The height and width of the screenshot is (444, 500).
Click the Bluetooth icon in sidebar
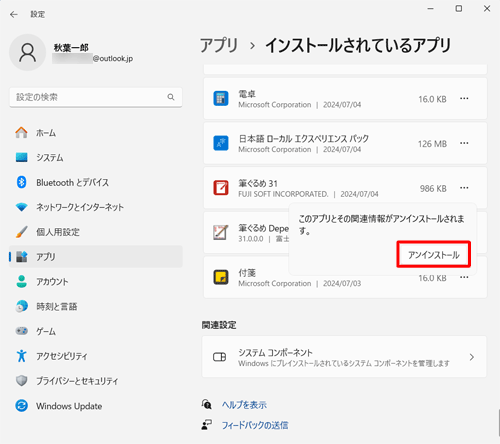[x=22, y=182]
